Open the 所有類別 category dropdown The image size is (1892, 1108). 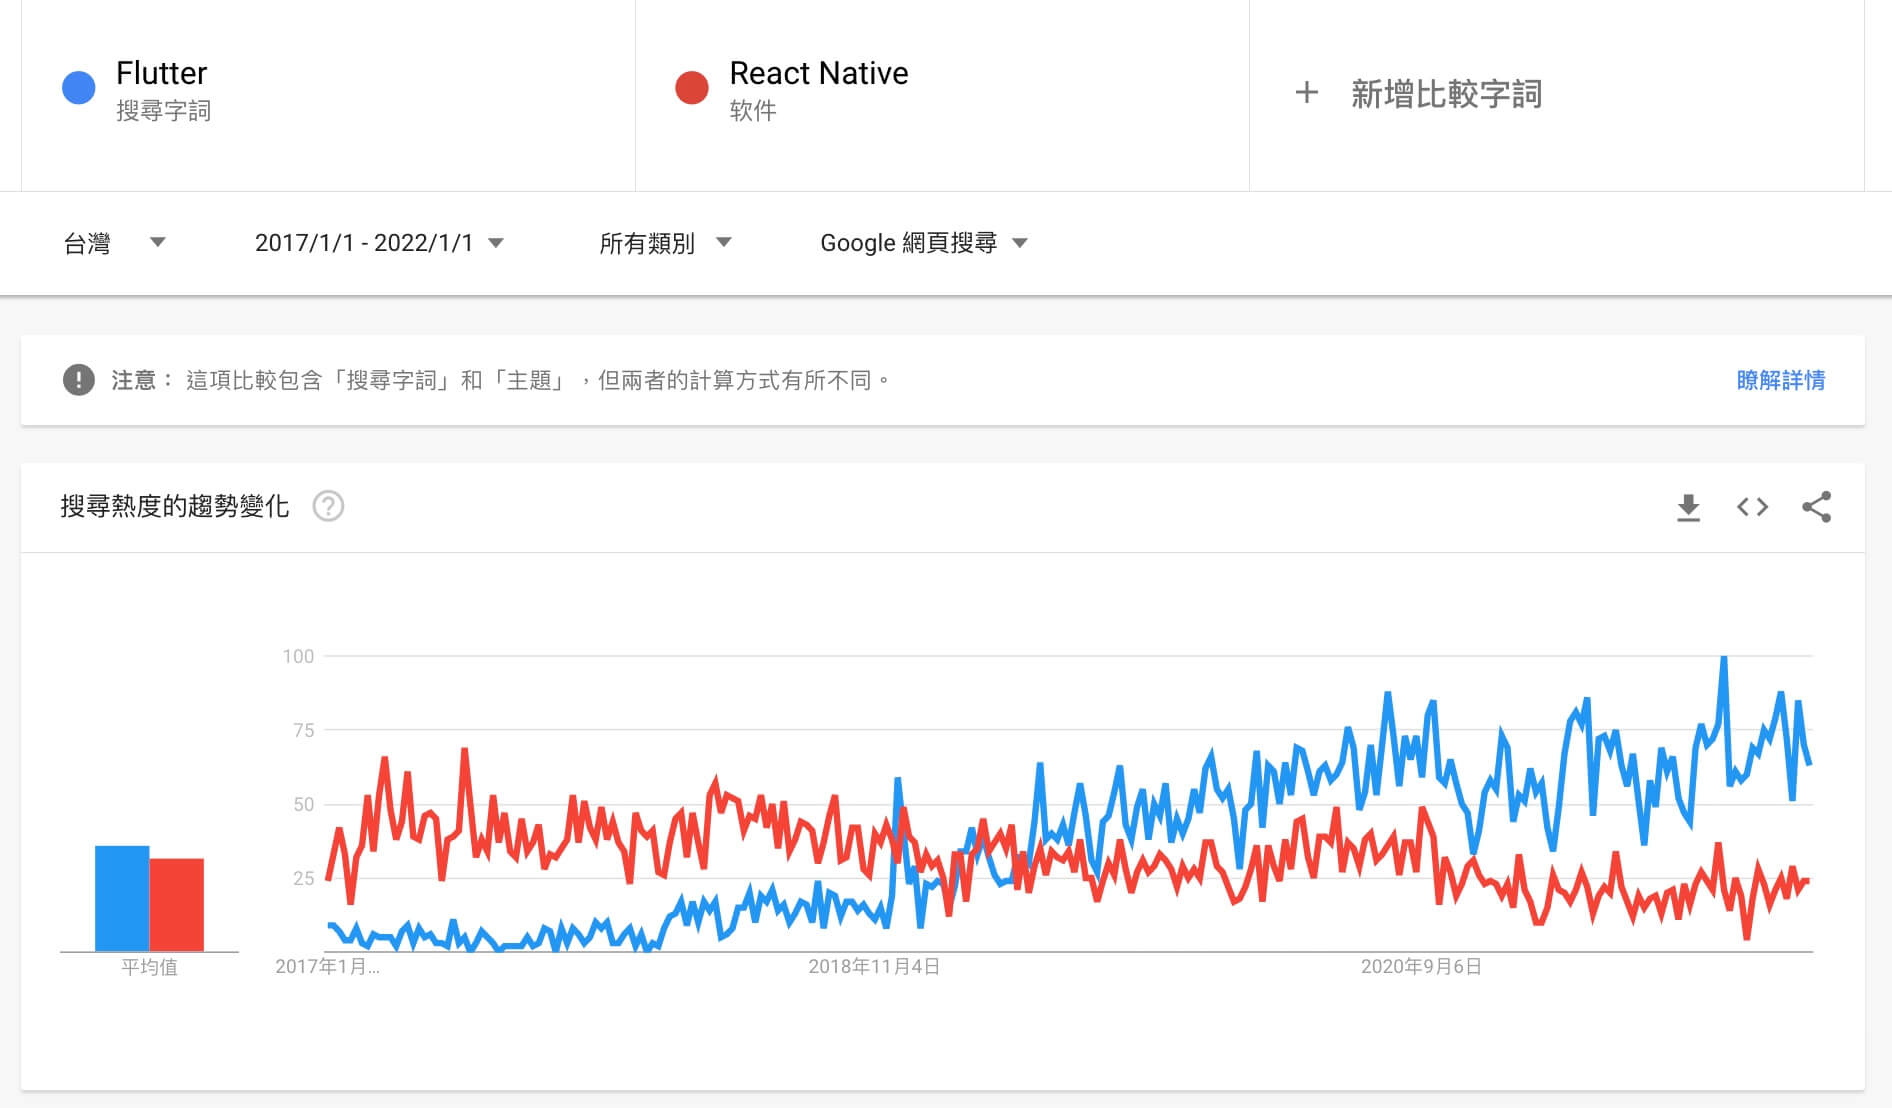(665, 243)
